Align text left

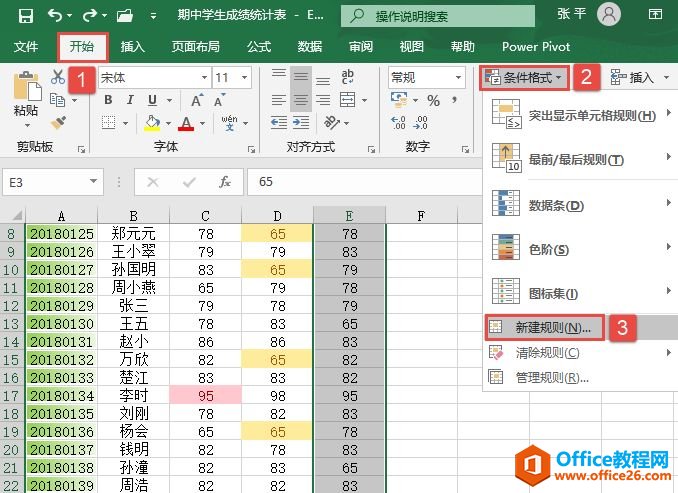(x=279, y=100)
